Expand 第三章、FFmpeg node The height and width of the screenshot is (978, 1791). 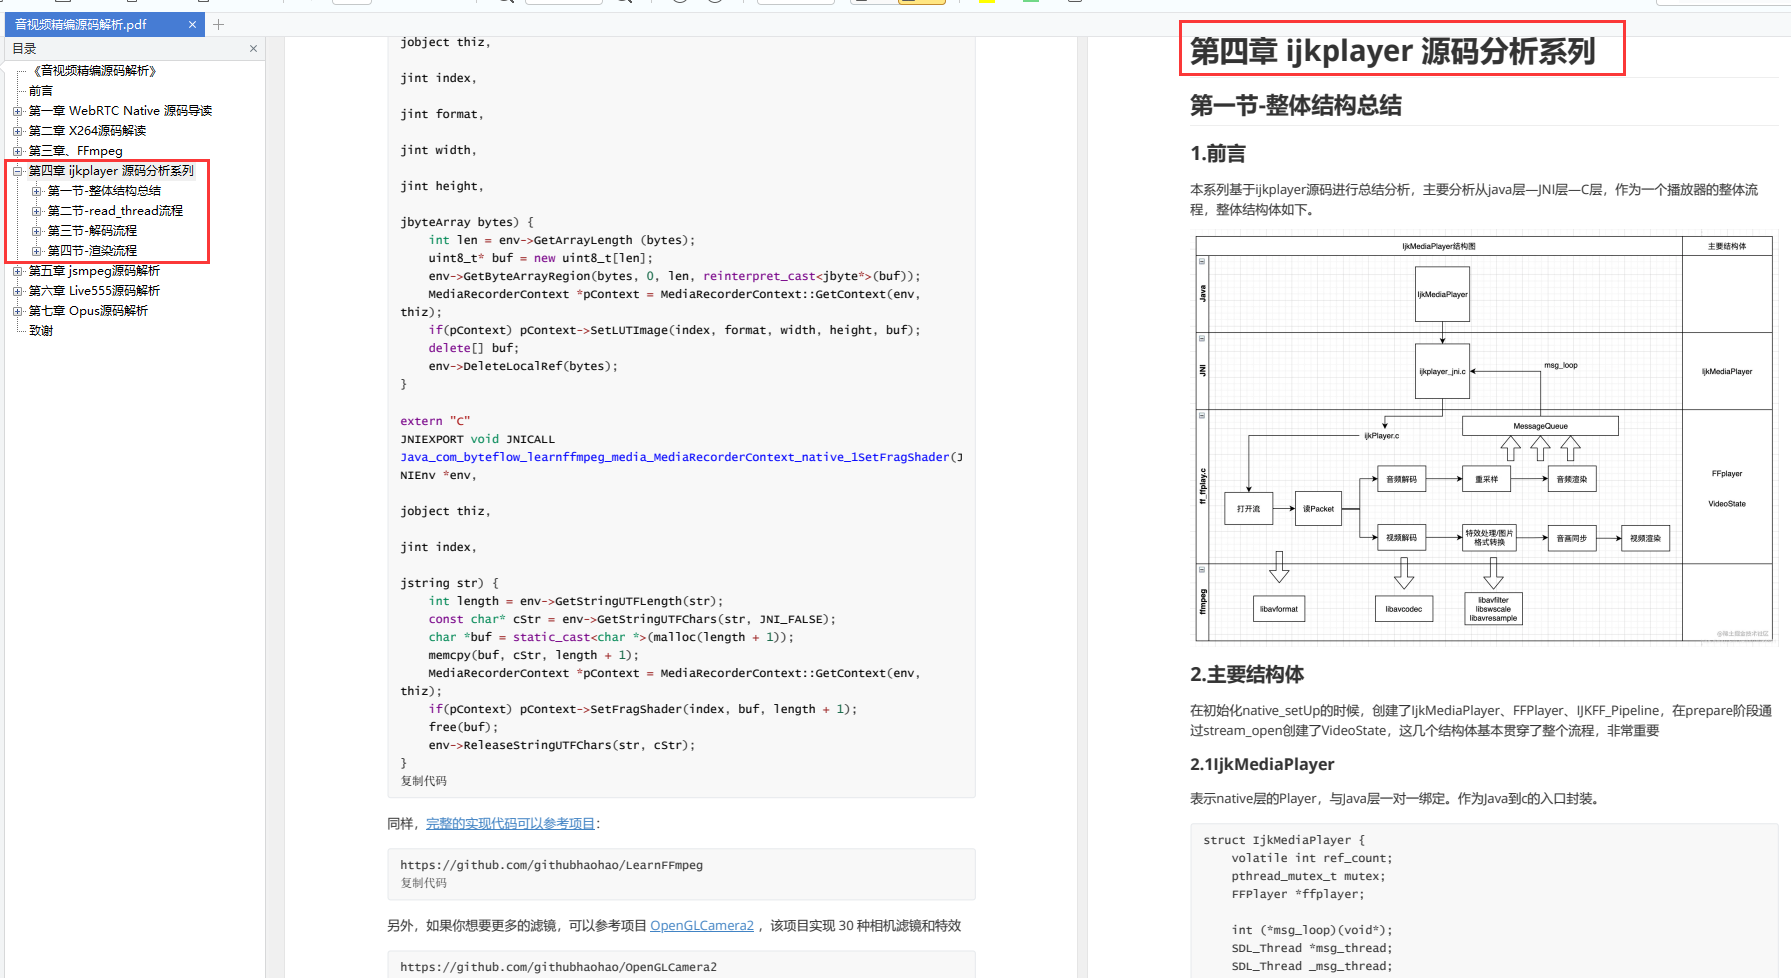(17, 151)
